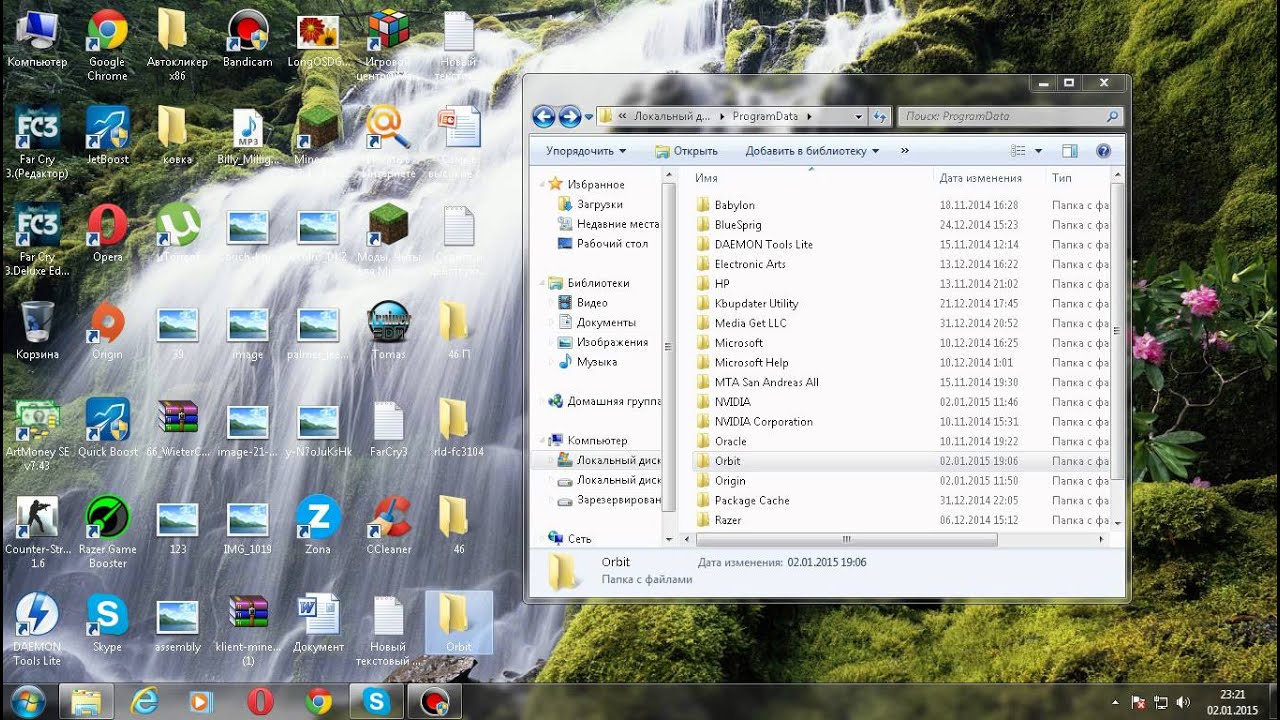Collapse the Библиотеки tree section
This screenshot has height=720, width=1280.
[x=544, y=283]
